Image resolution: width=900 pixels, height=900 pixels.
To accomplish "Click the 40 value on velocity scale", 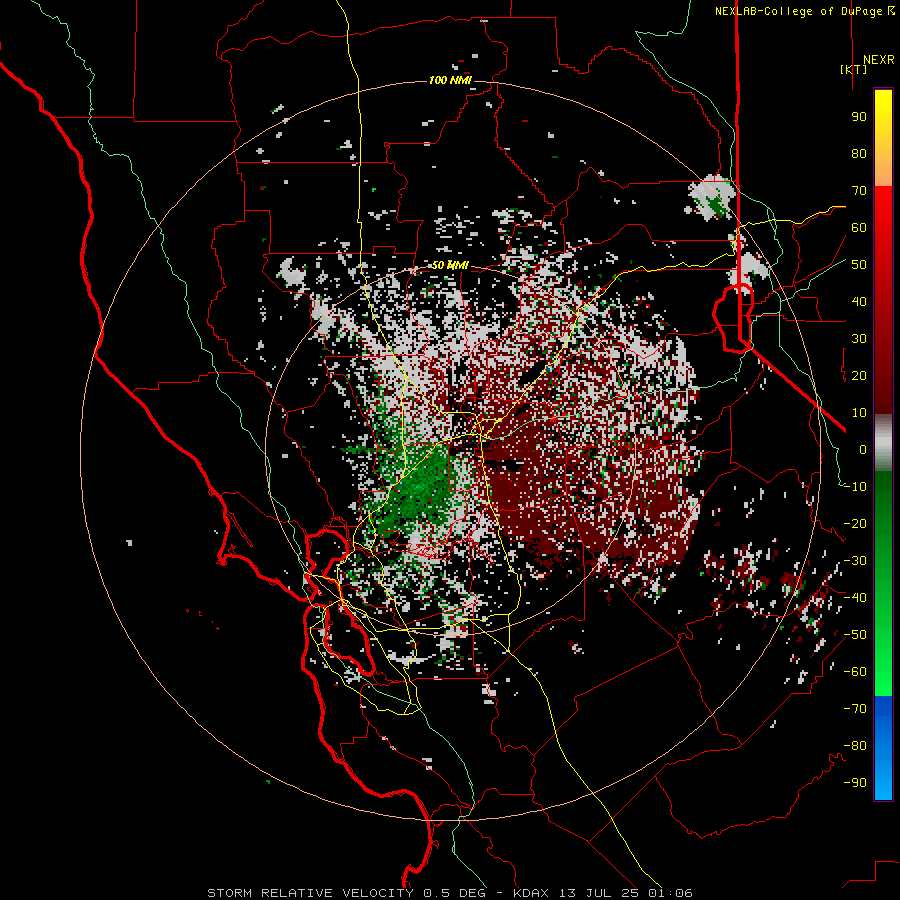I will 859,301.
